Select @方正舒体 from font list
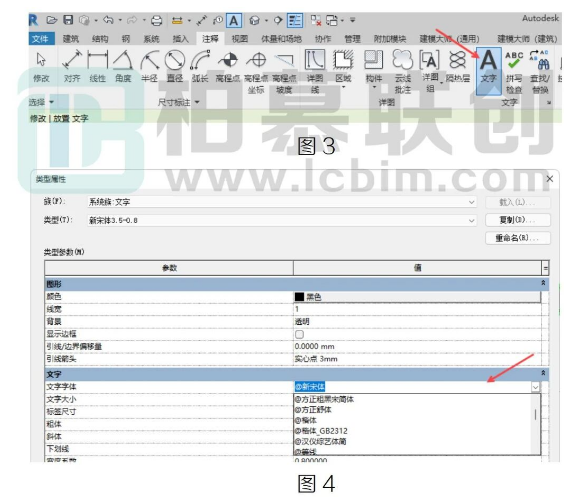The image size is (564, 497). click(x=313, y=410)
